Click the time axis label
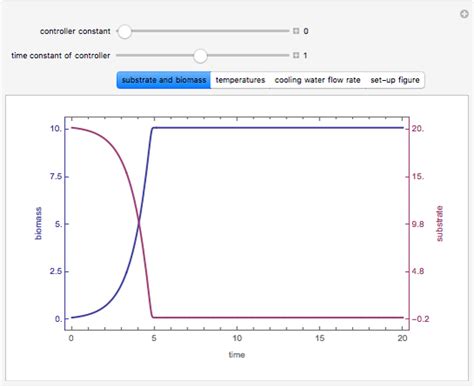Image resolution: width=474 pixels, height=388 pixels. 237,355
